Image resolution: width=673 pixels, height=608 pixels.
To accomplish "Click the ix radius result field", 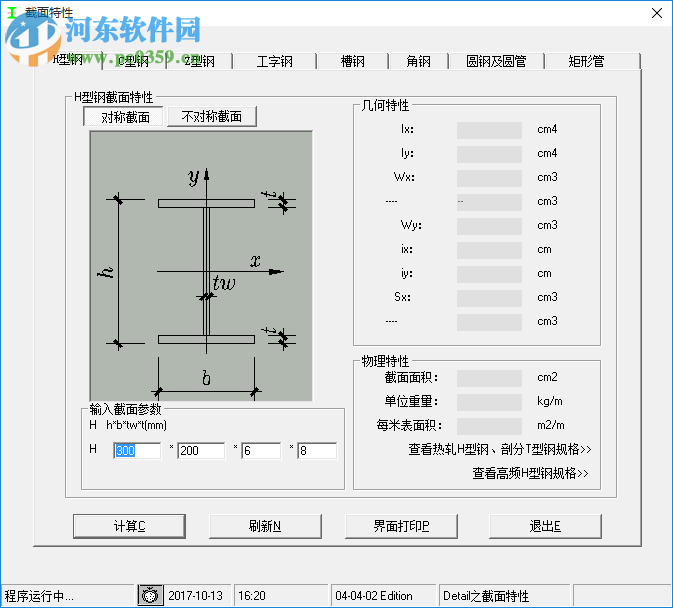I will pyautogui.click(x=489, y=250).
